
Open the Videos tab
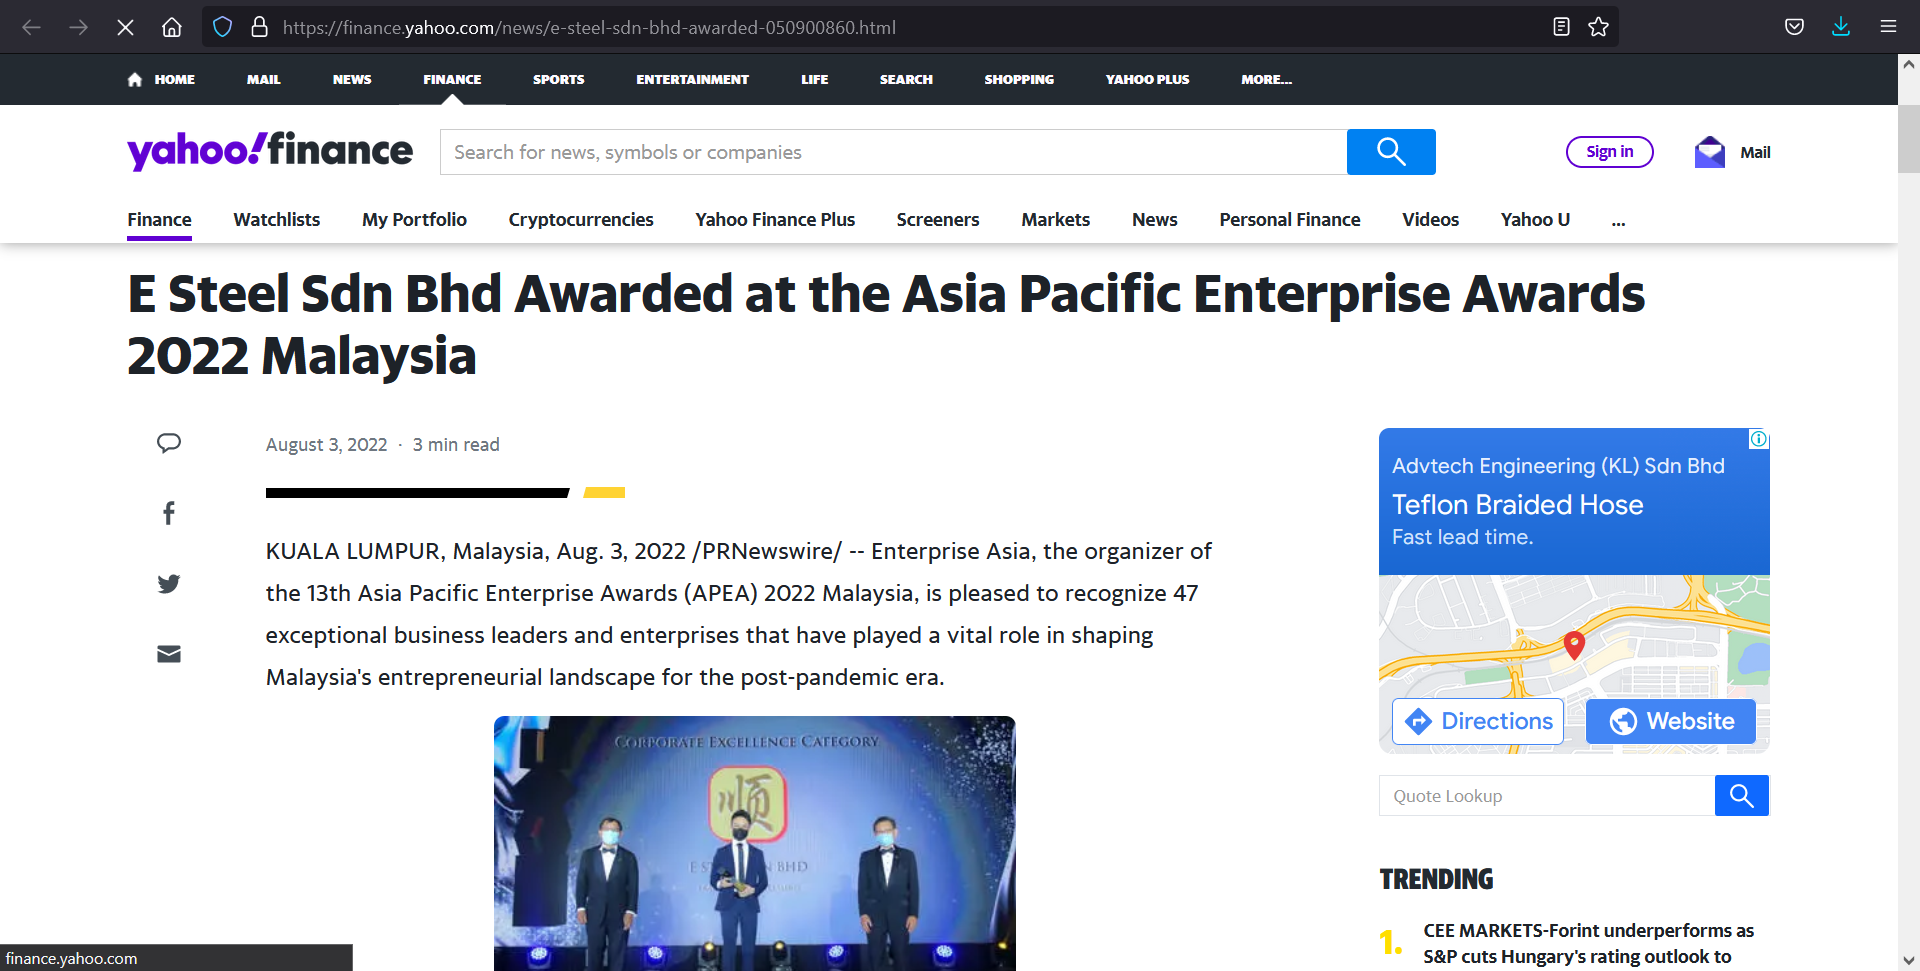coord(1430,220)
